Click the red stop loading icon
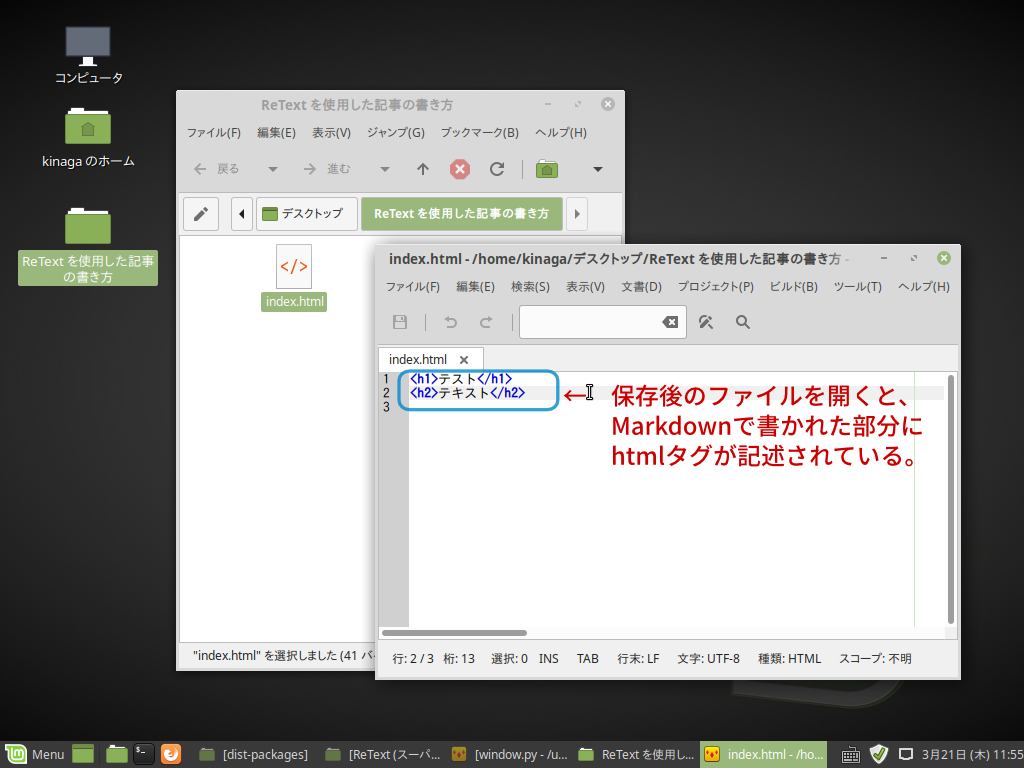Viewport: 1024px width, 768px height. 460,169
